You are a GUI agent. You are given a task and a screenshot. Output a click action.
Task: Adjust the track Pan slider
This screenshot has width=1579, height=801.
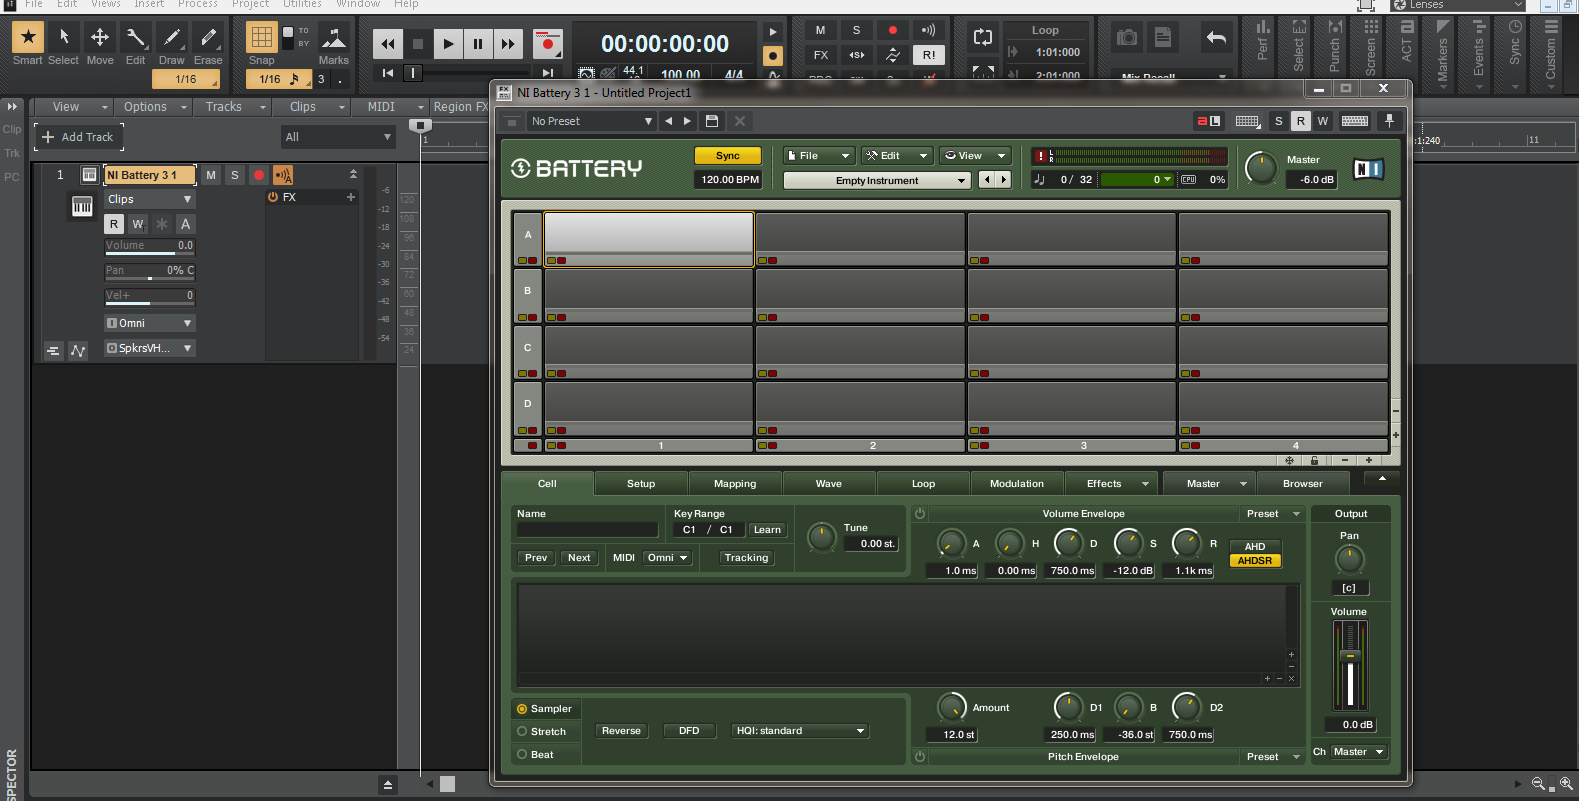tap(150, 271)
